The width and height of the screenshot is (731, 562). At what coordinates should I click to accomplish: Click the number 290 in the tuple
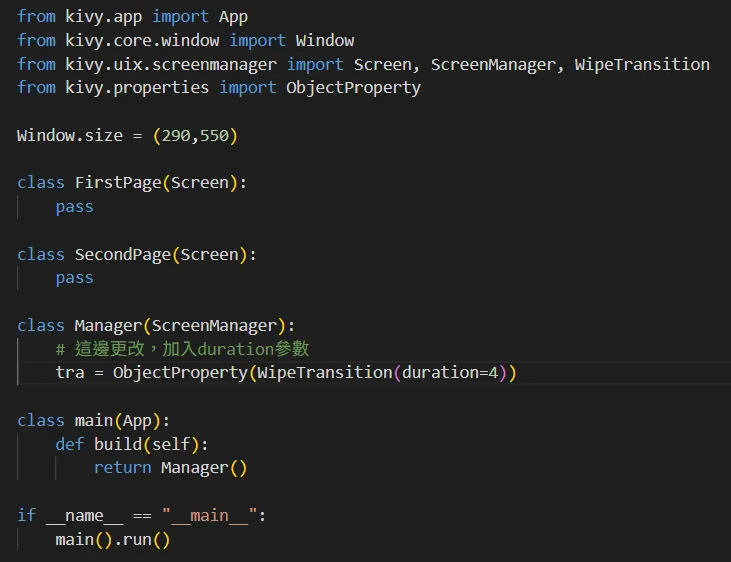[176, 136]
